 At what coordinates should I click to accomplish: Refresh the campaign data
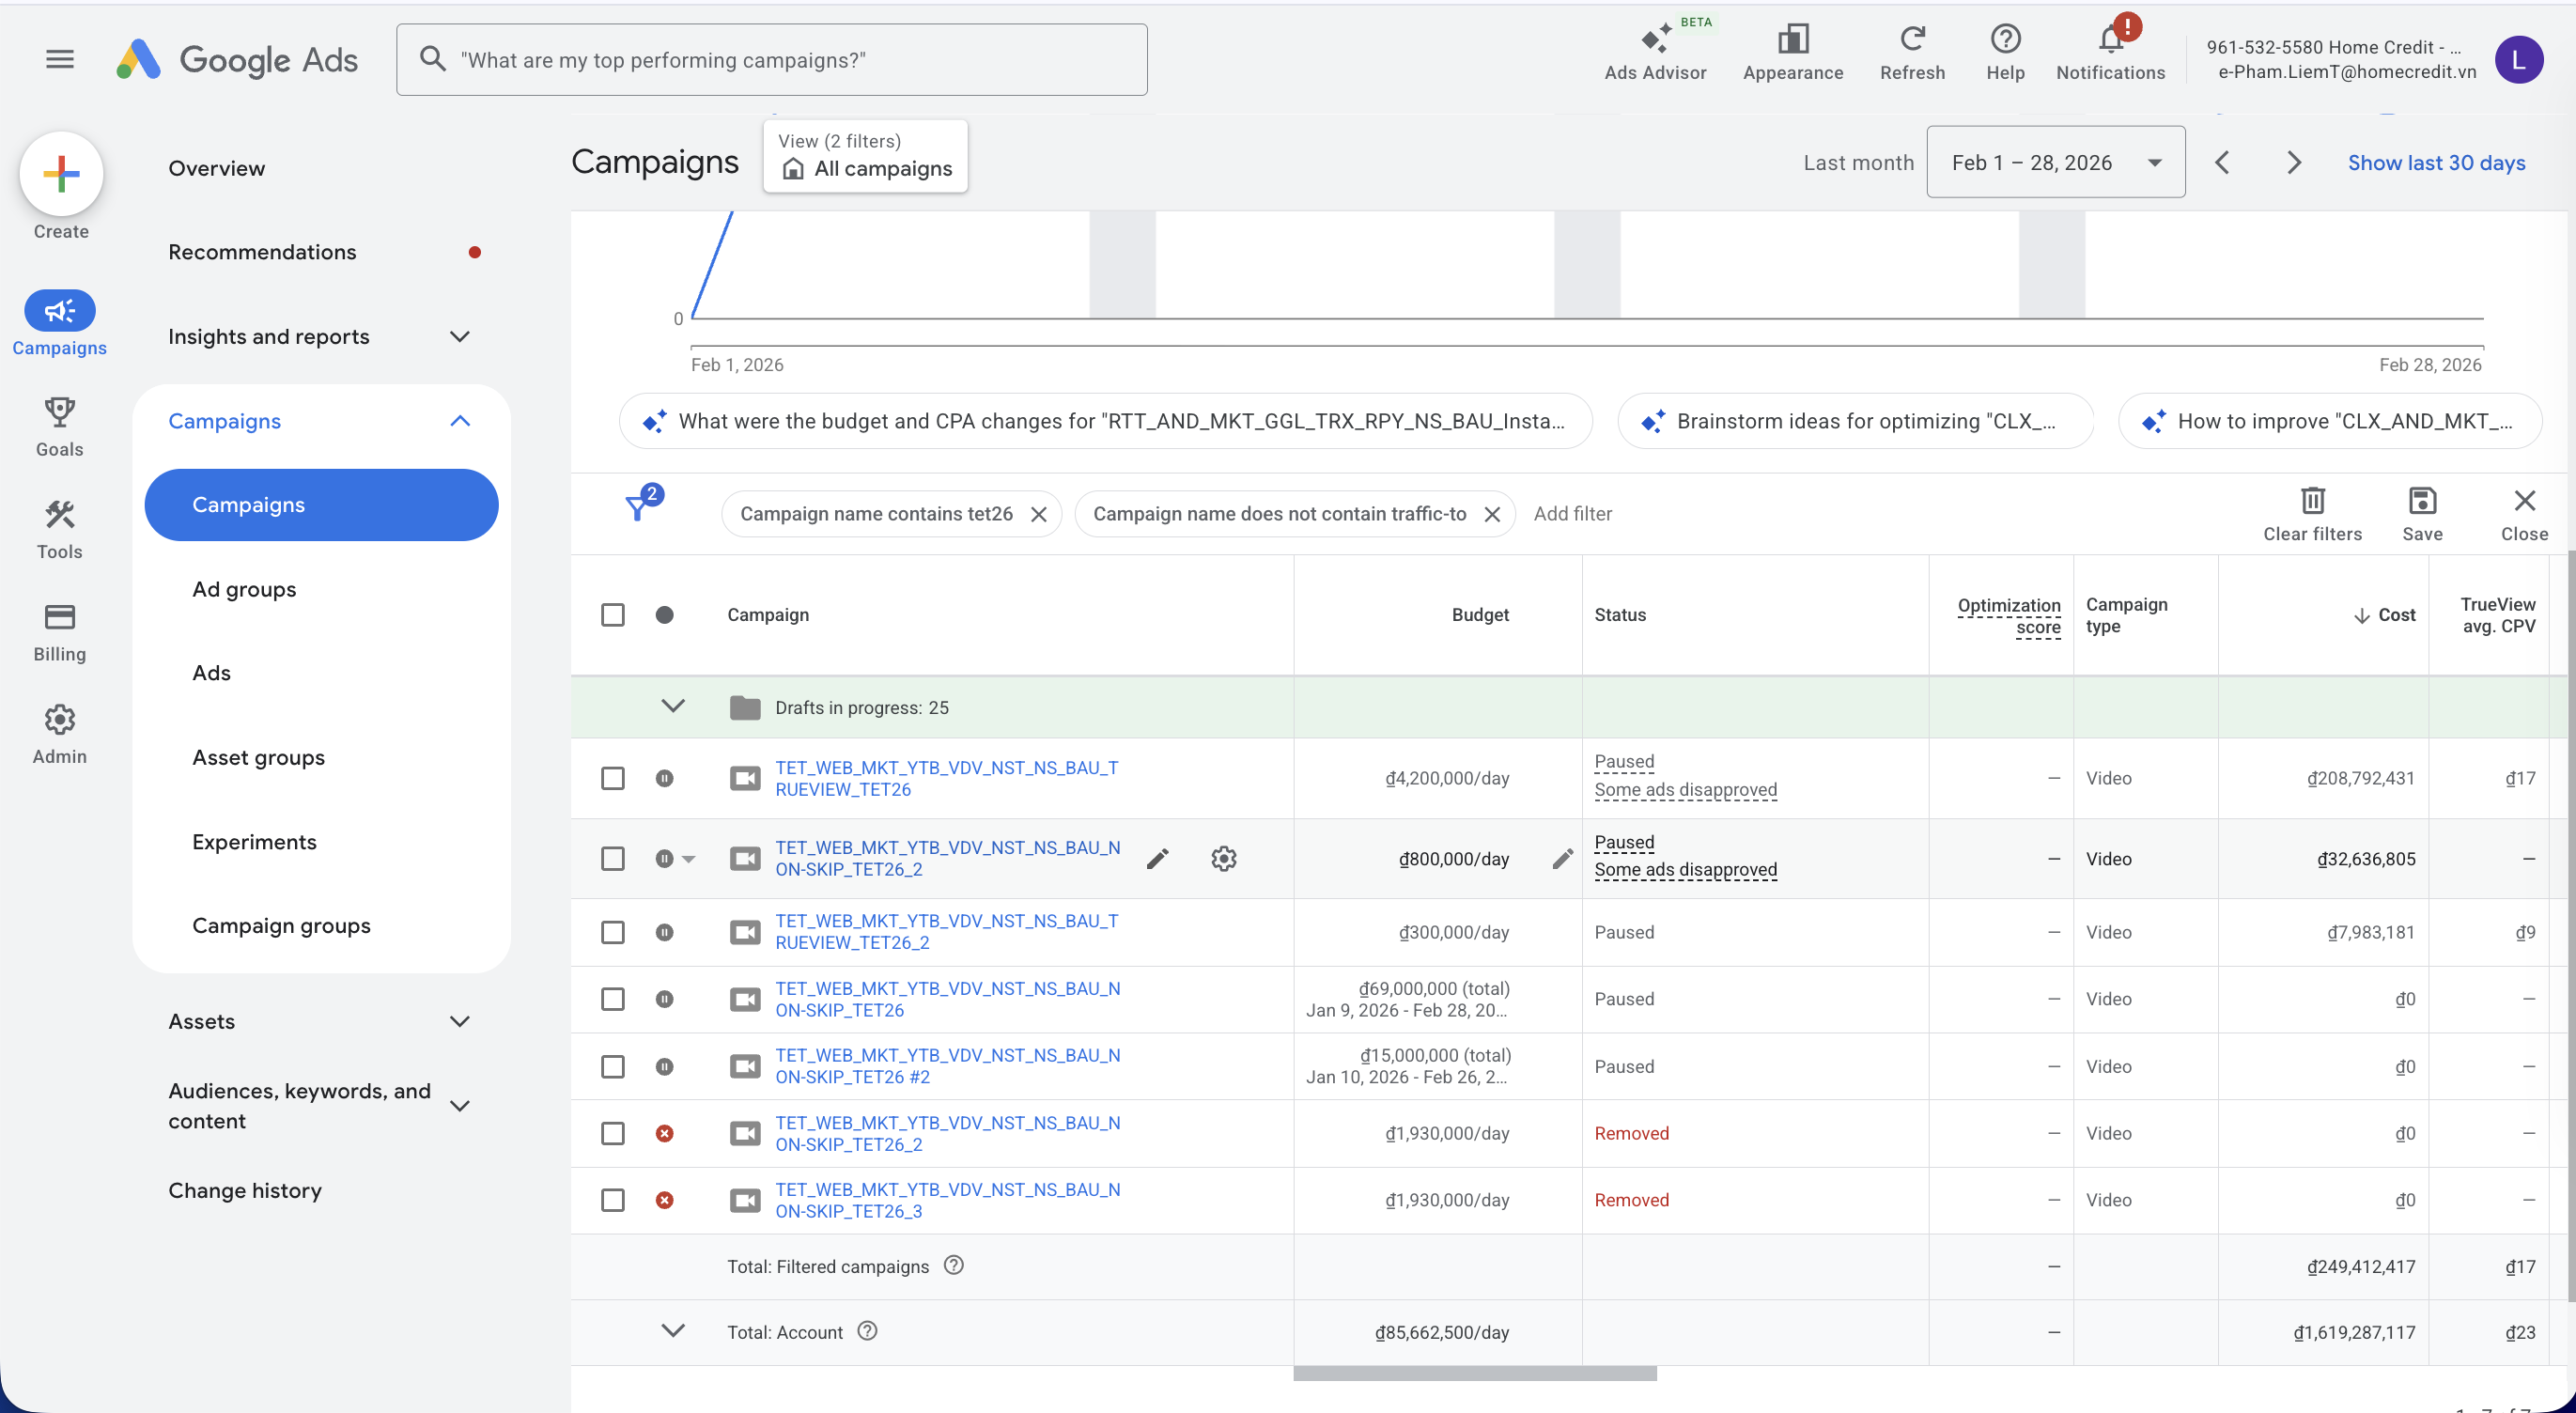pos(1912,52)
